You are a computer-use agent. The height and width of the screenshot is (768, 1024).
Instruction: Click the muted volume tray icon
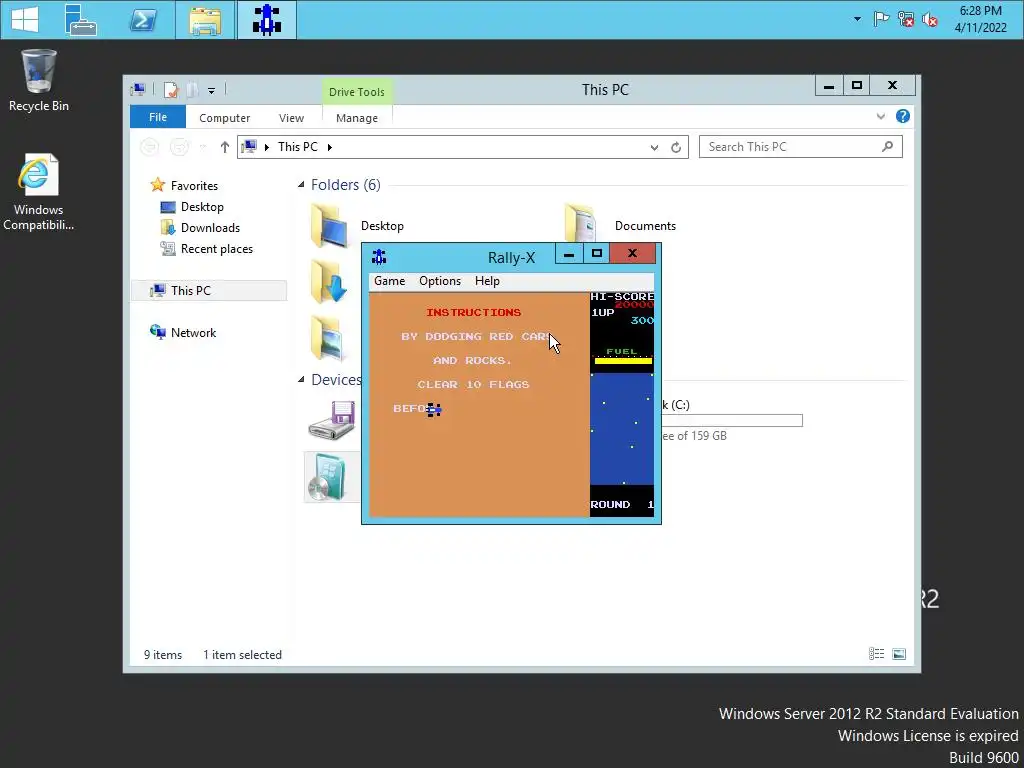(929, 19)
